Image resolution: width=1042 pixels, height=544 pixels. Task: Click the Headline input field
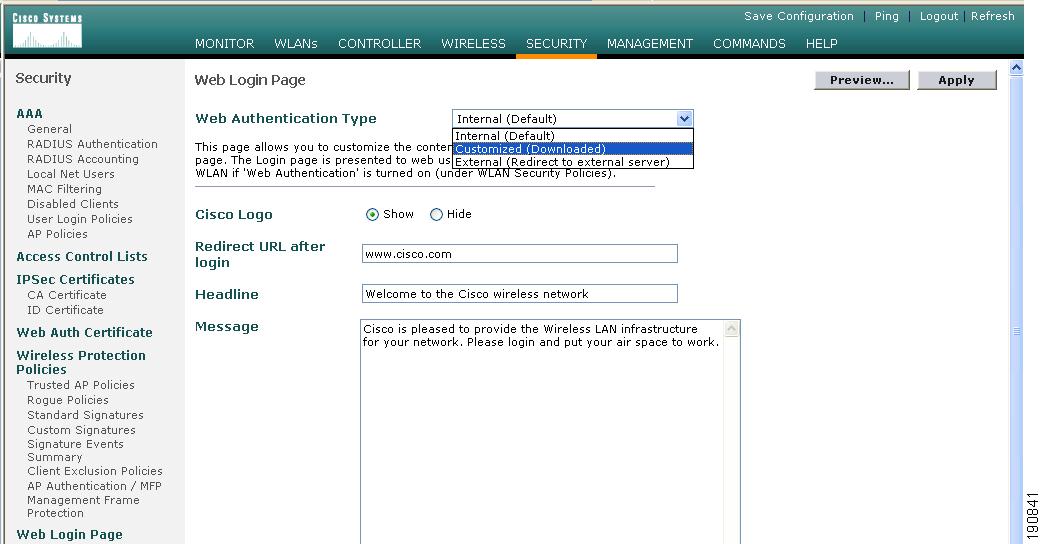(x=520, y=294)
